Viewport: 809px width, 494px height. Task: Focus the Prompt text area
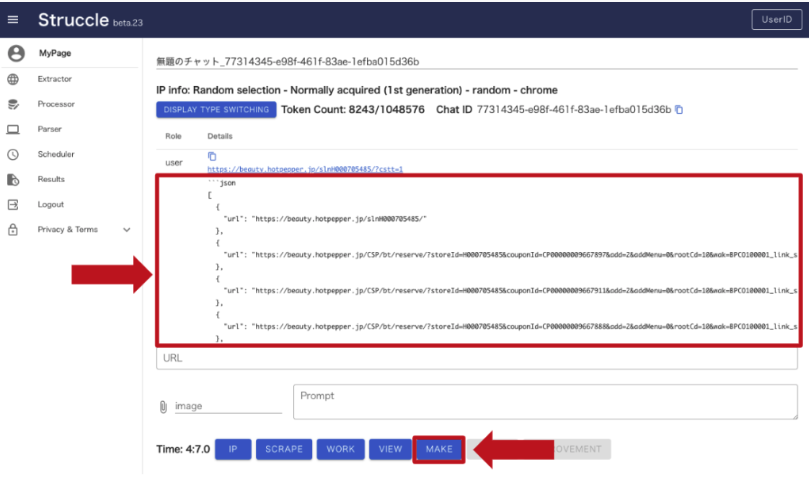click(x=545, y=402)
